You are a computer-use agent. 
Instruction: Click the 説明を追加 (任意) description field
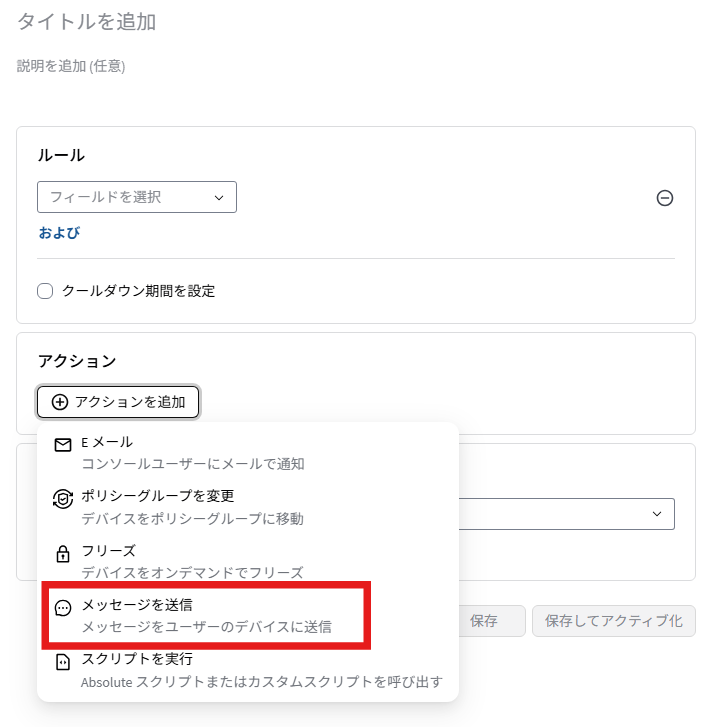[x=71, y=66]
